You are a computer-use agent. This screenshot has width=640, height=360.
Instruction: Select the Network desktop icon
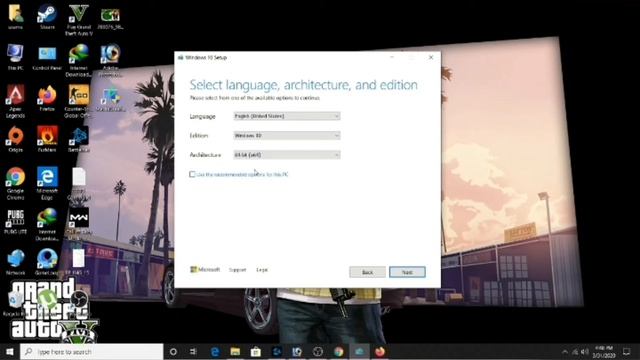pyautogui.click(x=16, y=262)
